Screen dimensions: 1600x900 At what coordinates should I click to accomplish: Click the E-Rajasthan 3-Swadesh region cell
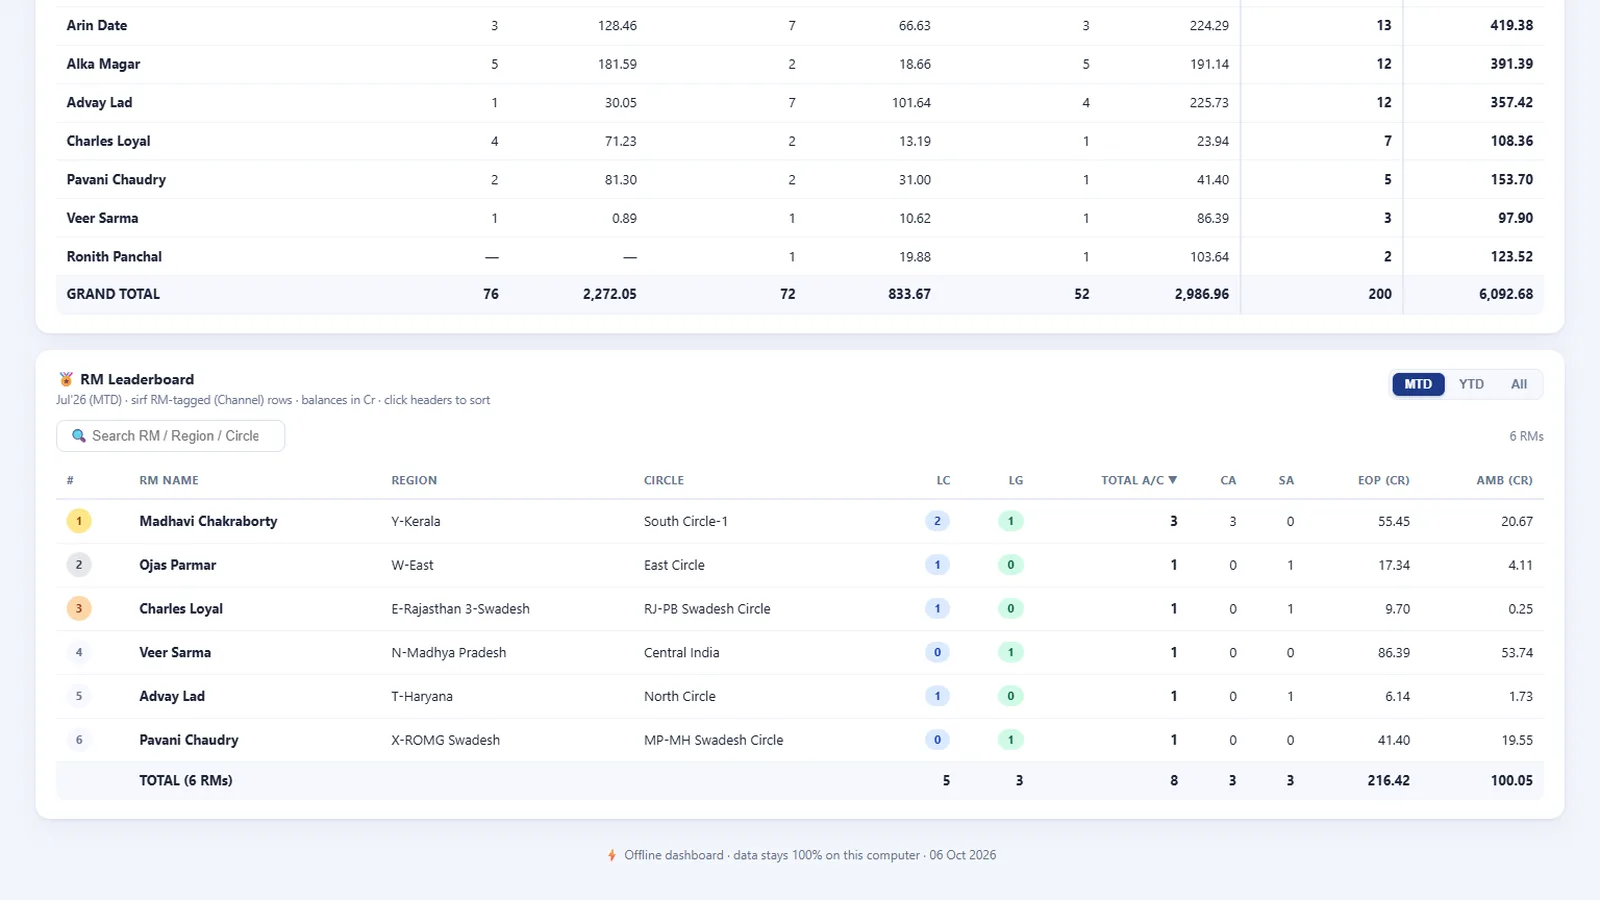tap(461, 609)
